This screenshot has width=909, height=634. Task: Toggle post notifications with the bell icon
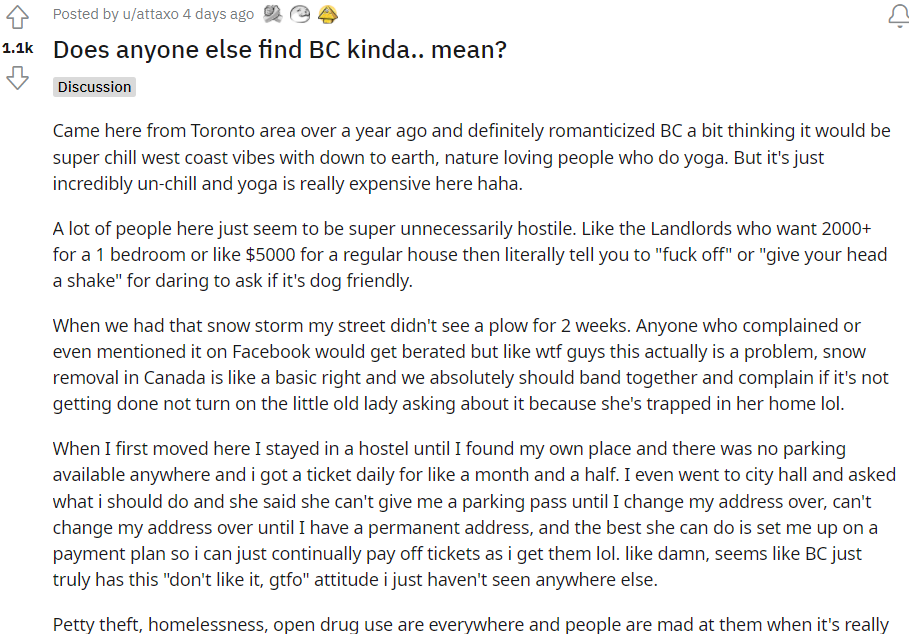(898, 15)
